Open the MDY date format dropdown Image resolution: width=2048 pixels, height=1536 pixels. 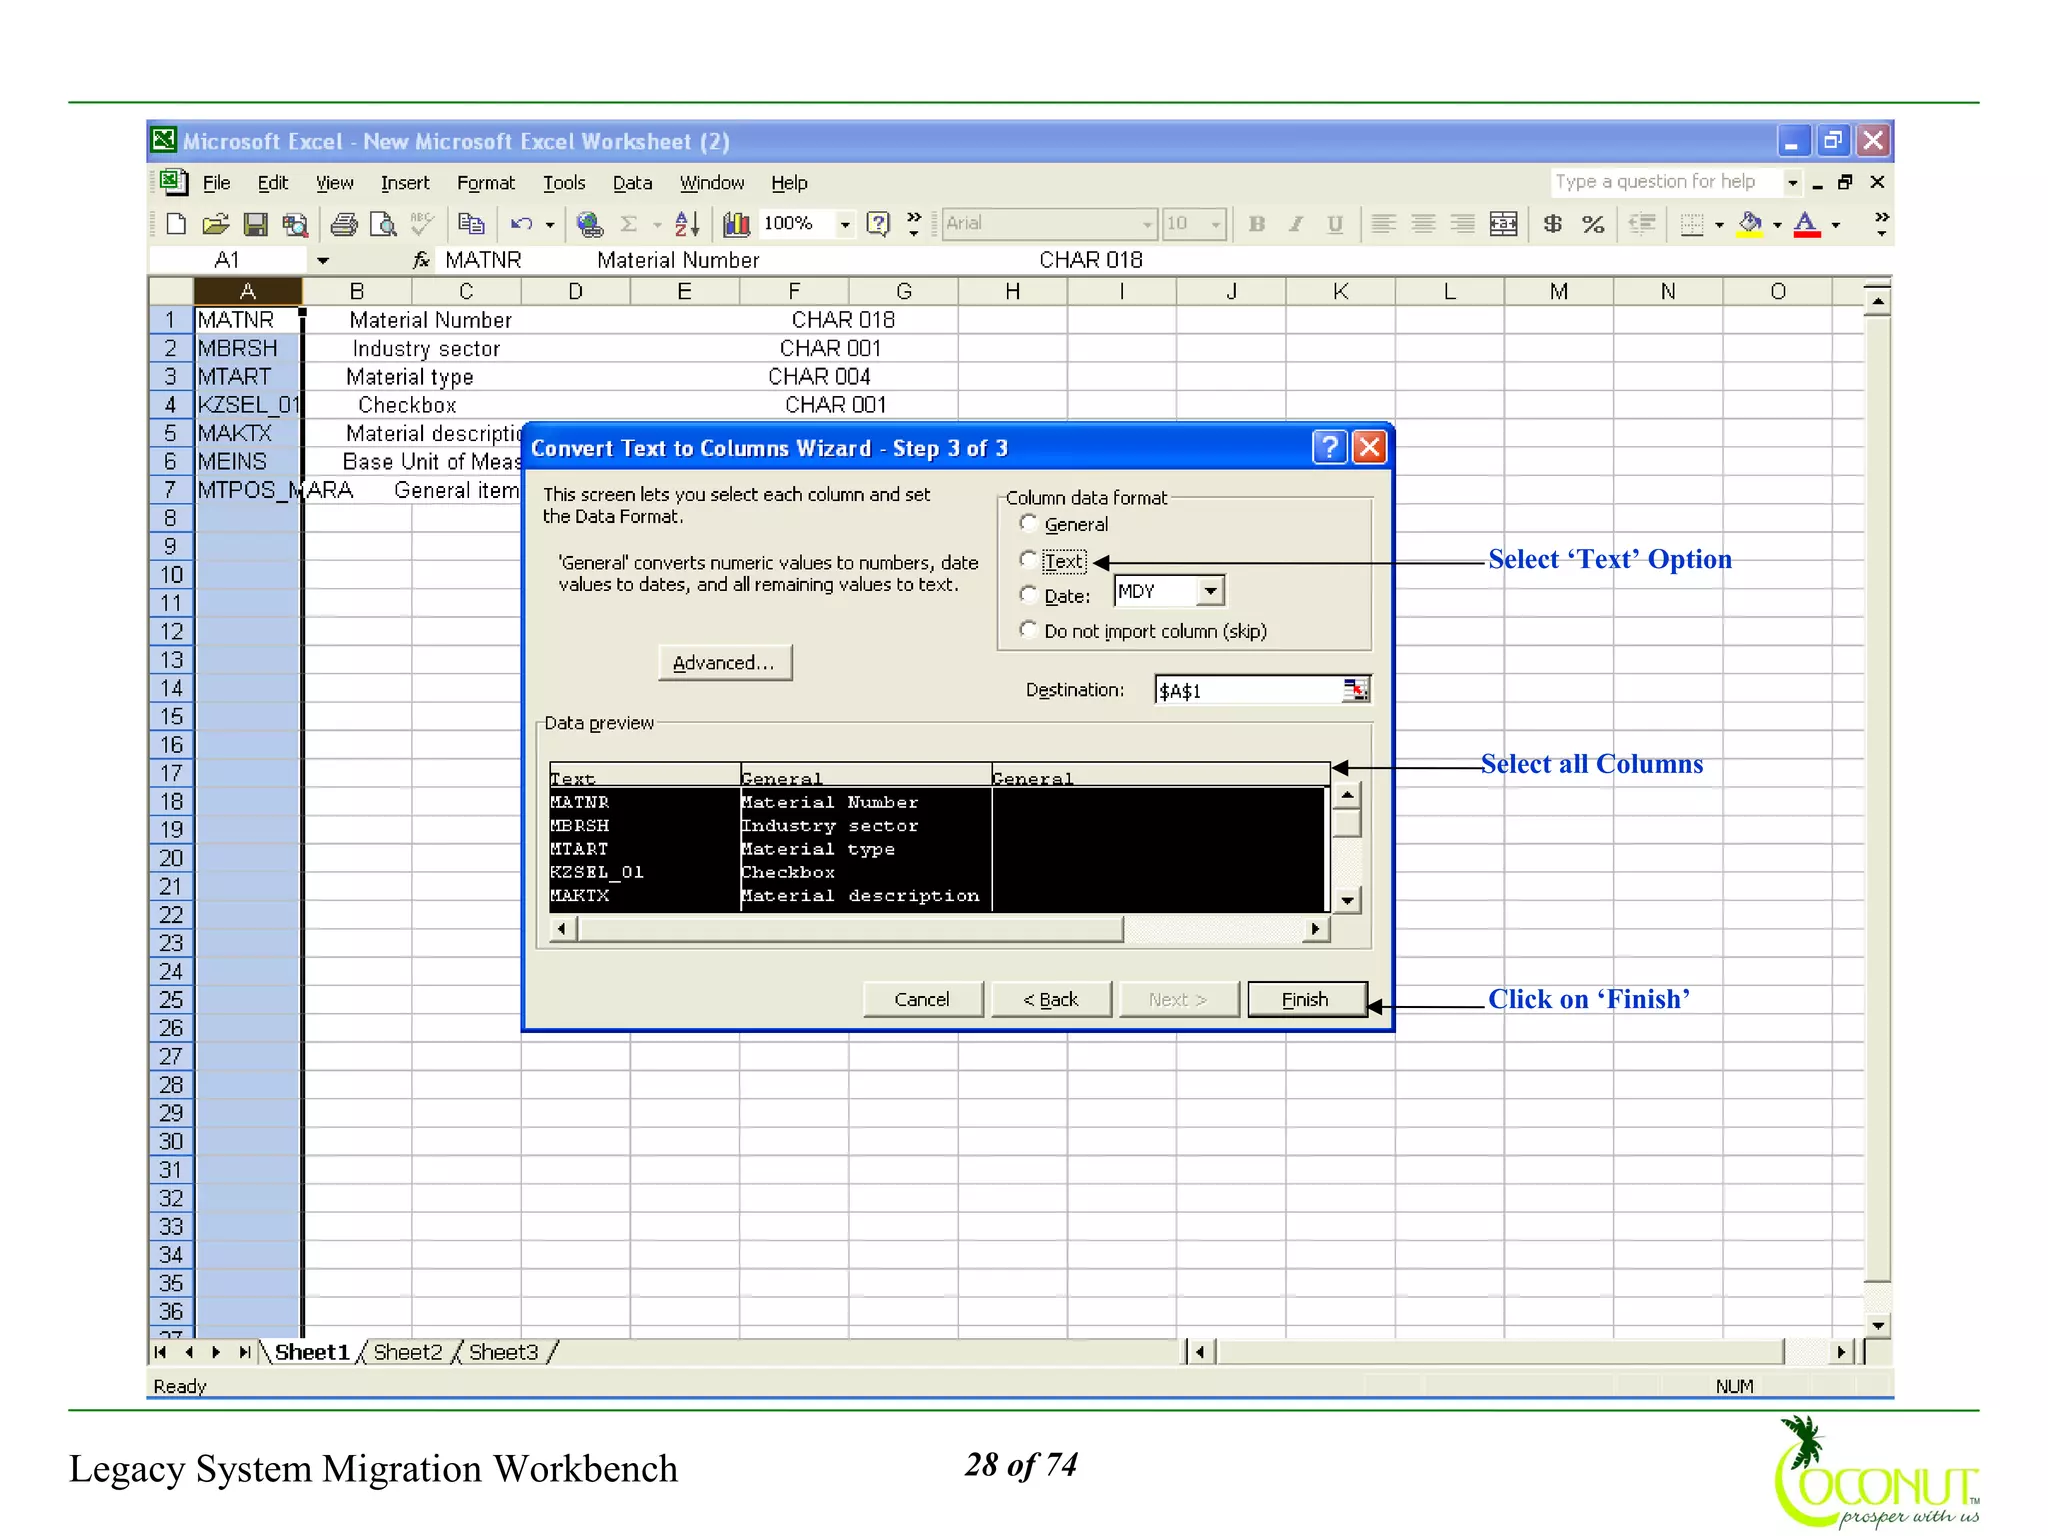coord(1210,591)
